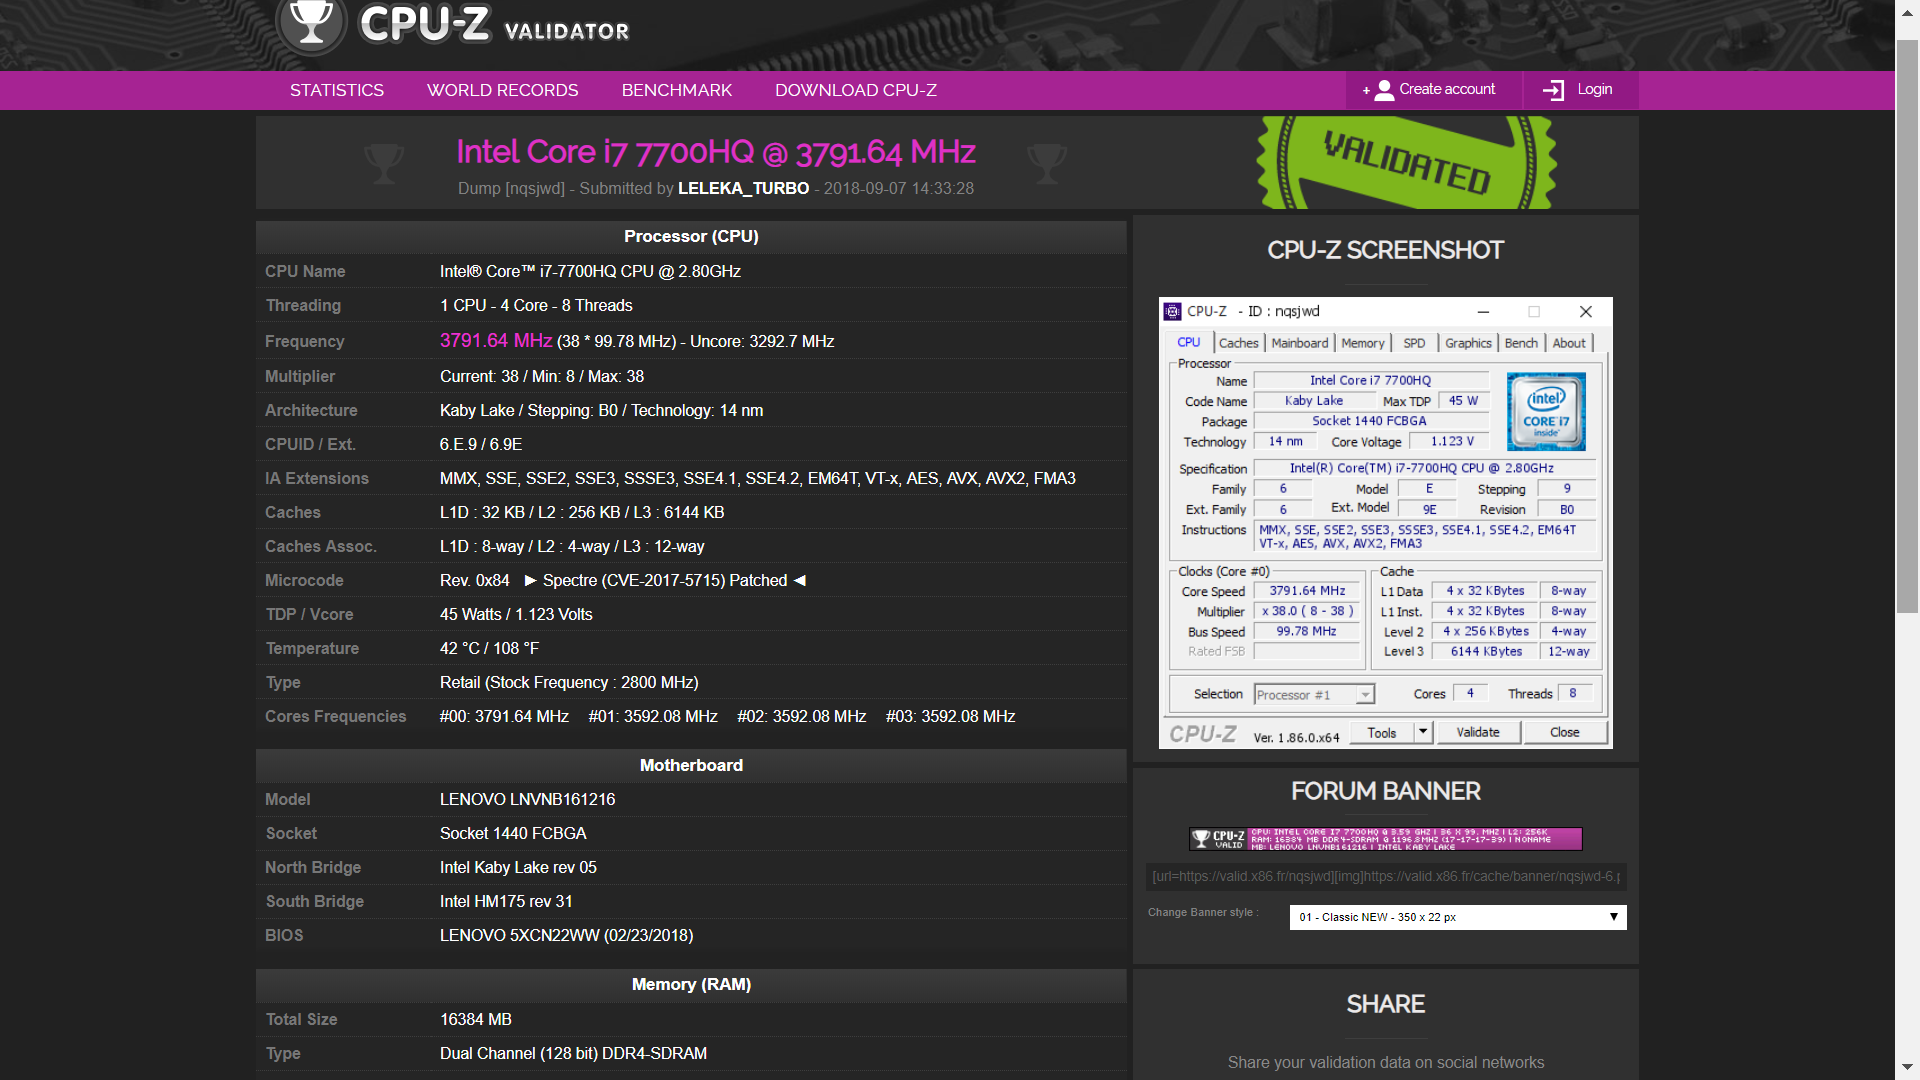Click the 1 CPU - 4 Core - 8 Threads value
The height and width of the screenshot is (1080, 1920).
[x=536, y=306]
